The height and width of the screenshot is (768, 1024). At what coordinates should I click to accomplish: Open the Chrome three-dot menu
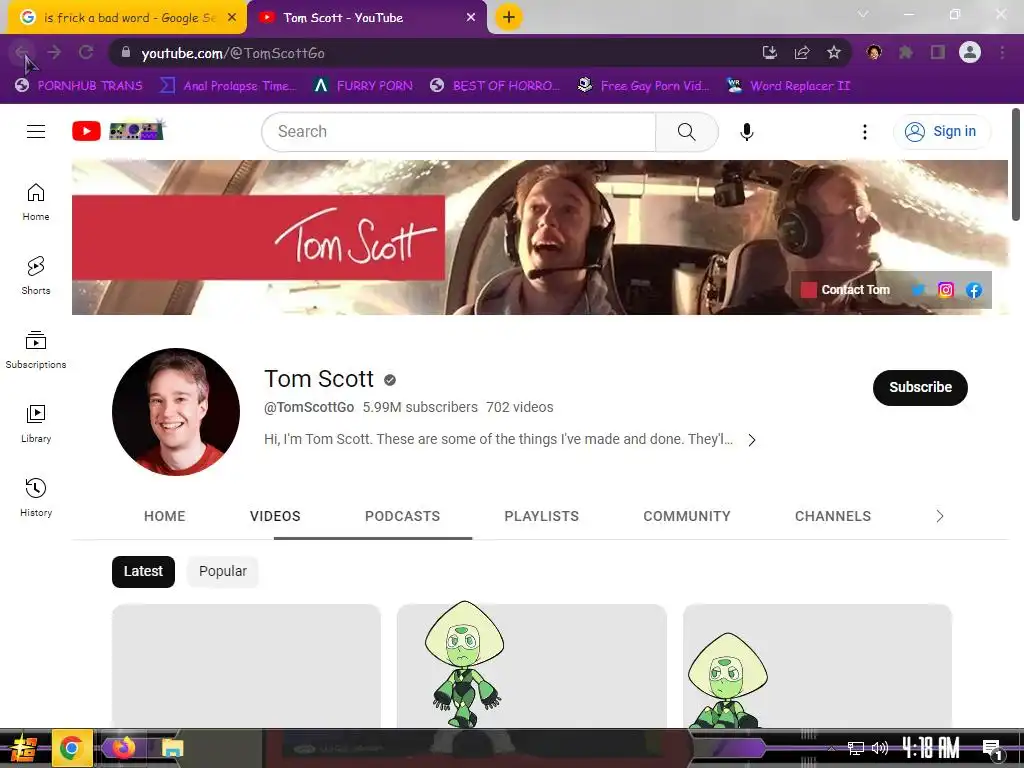click(1002, 52)
